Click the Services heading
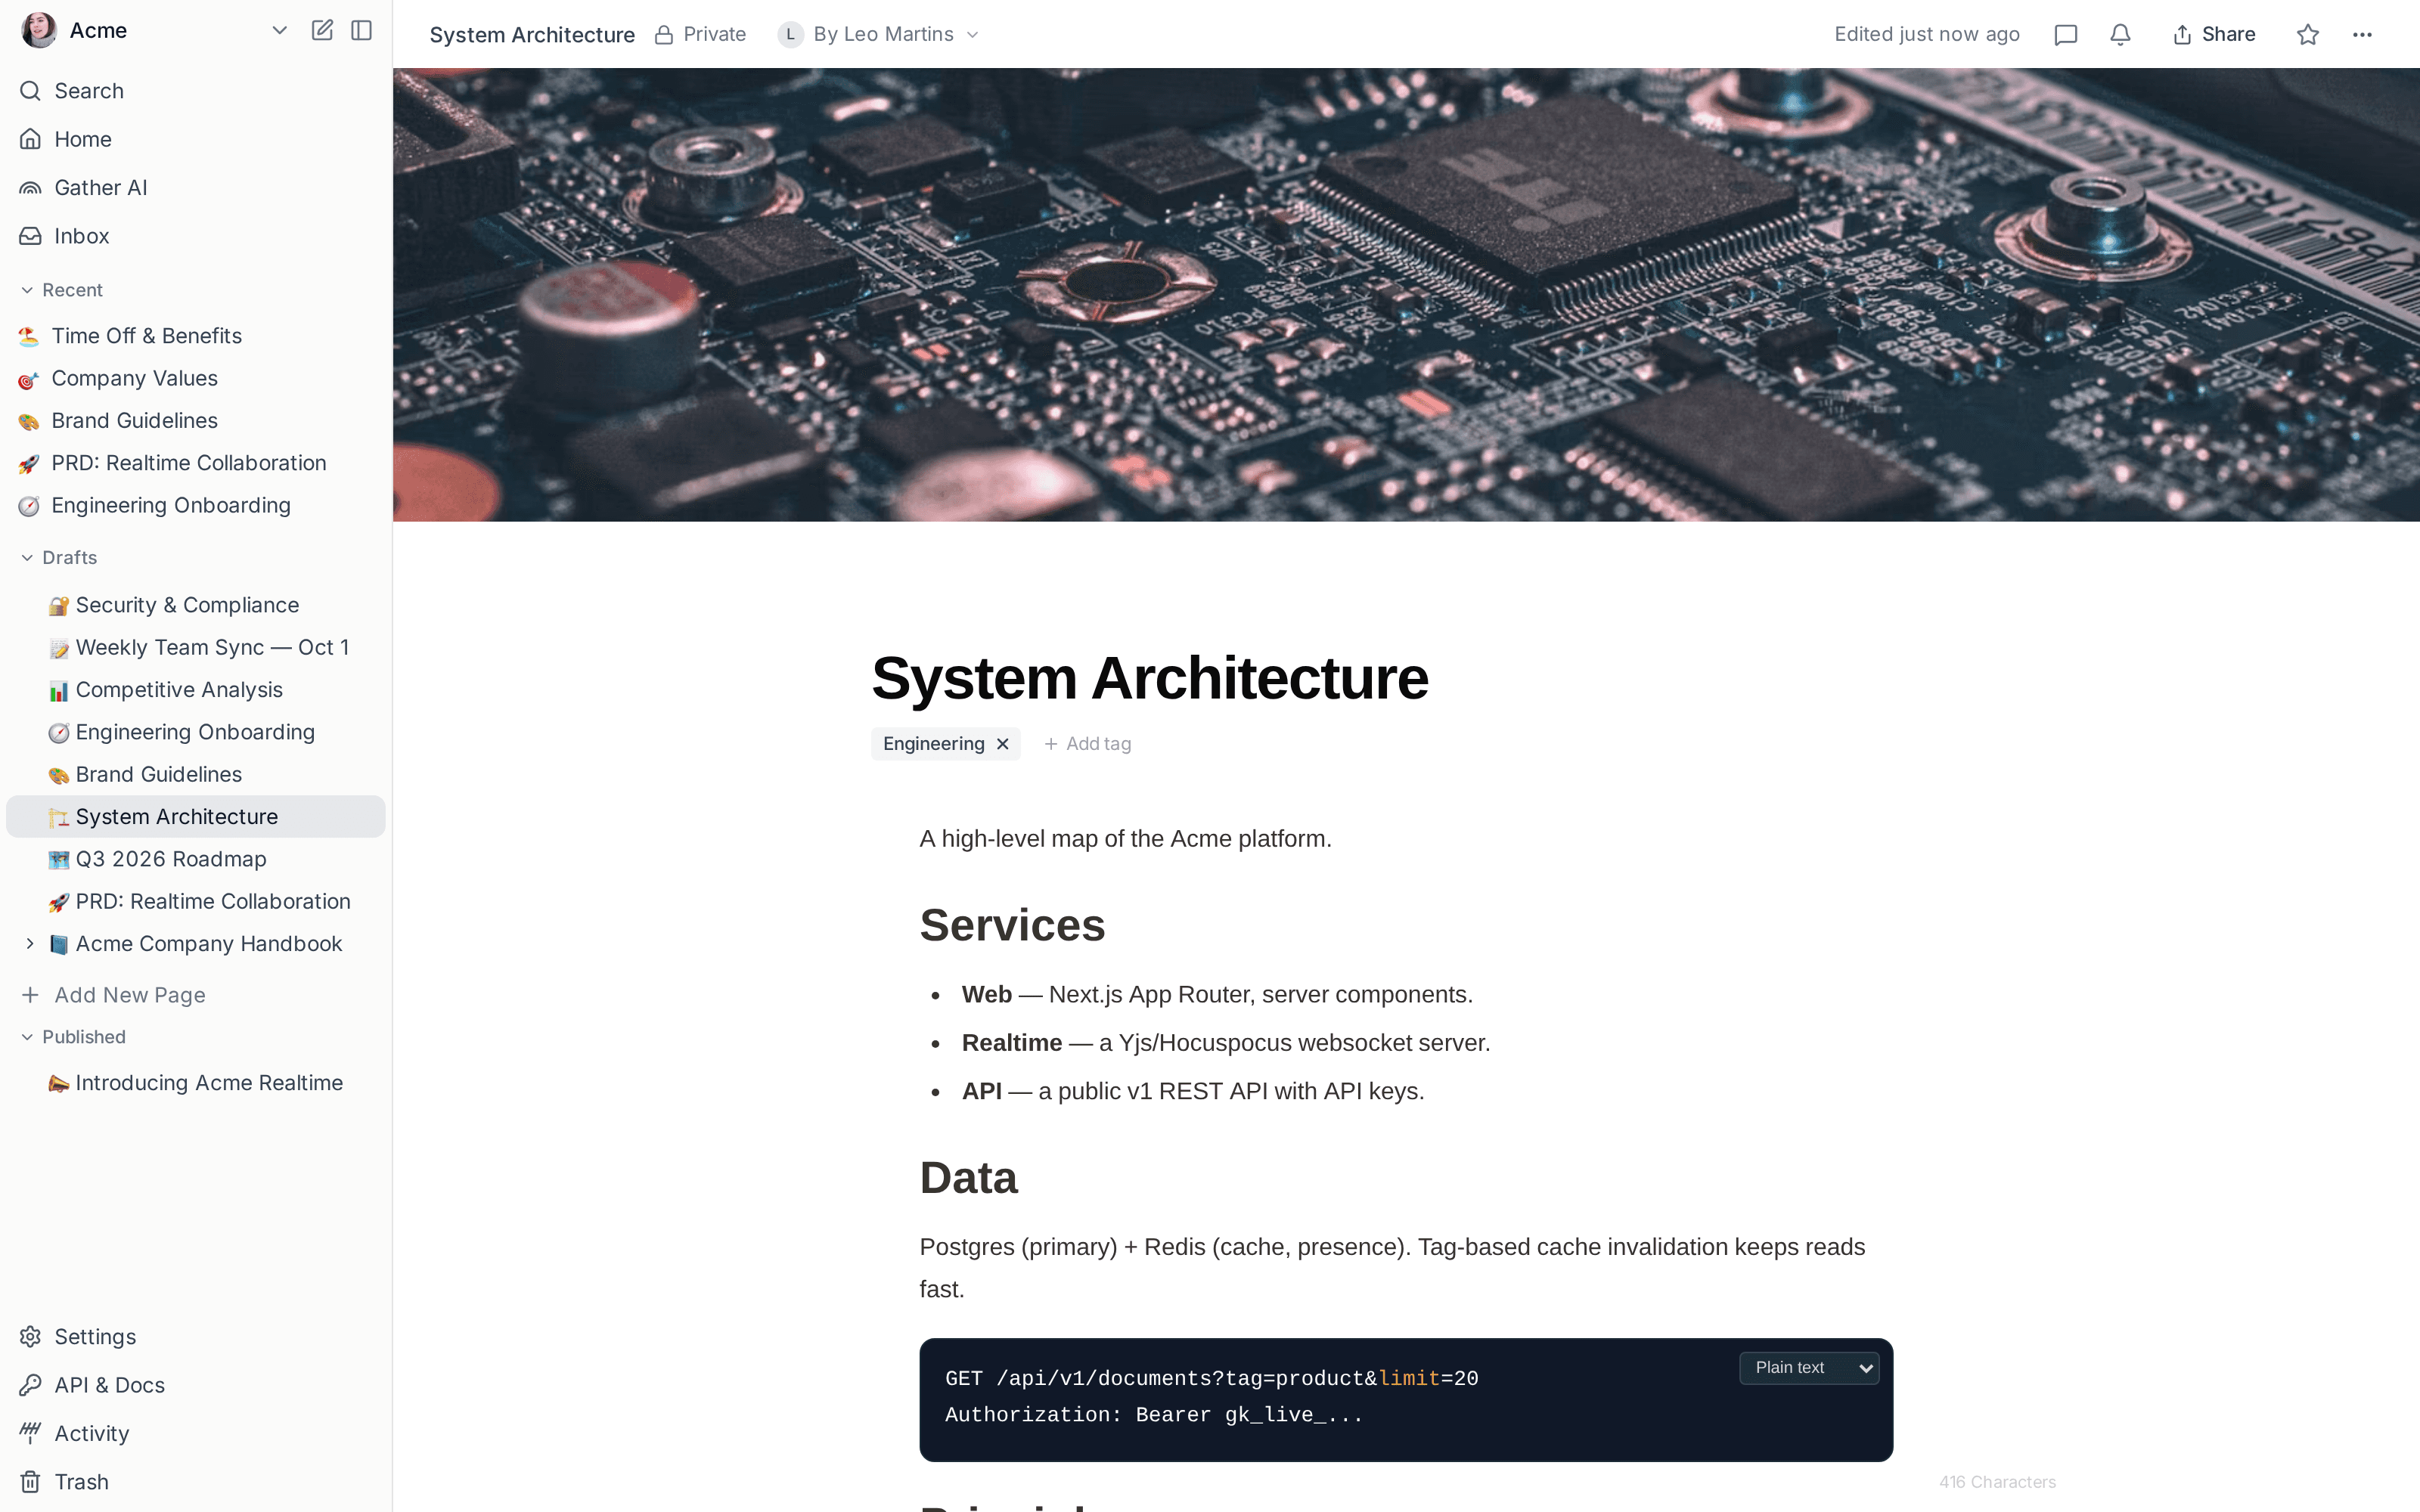The image size is (2420, 1512). tap(1012, 925)
